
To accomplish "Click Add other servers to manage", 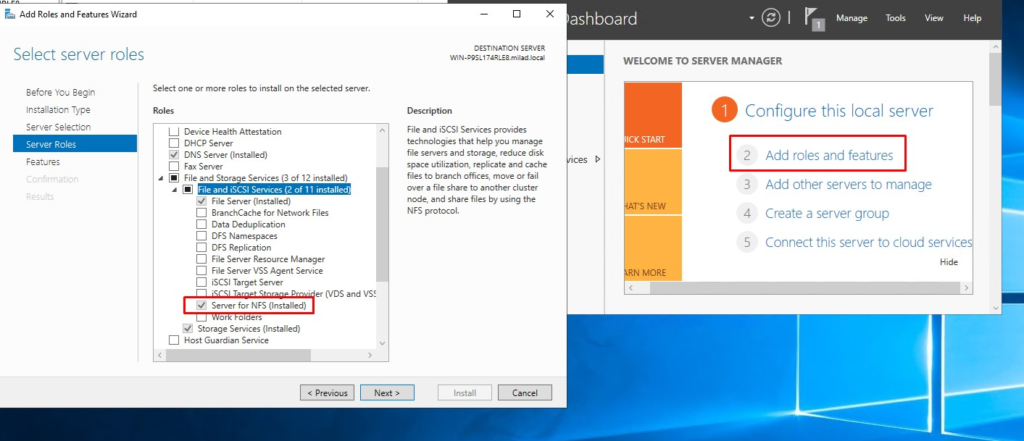I will 848,184.
